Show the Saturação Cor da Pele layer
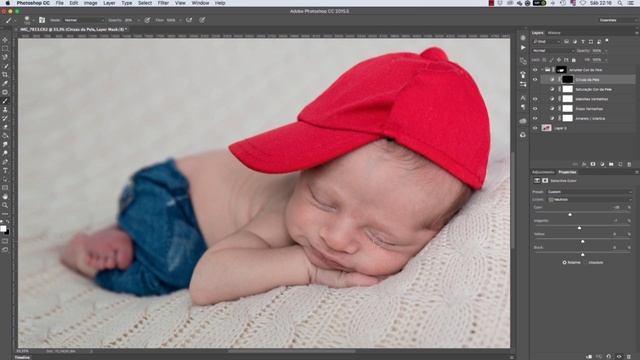This screenshot has width=640, height=360. click(535, 89)
